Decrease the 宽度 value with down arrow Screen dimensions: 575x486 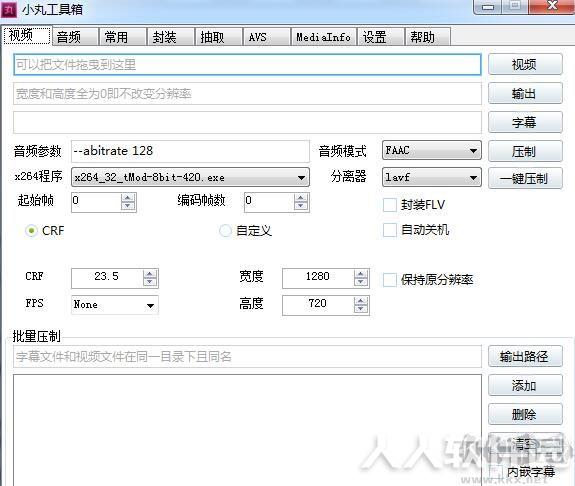[361, 282]
